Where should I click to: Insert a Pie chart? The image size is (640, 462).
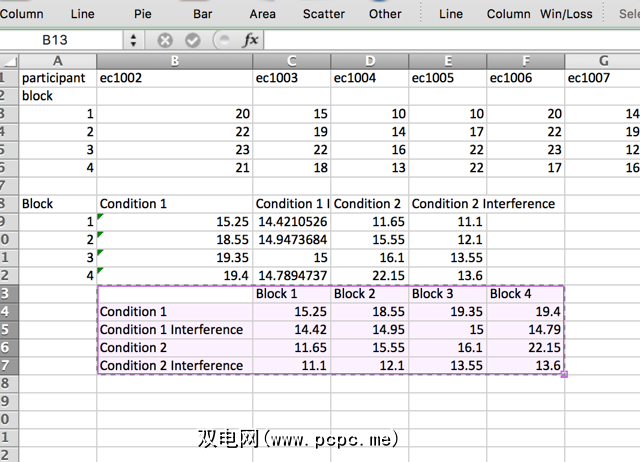144,14
